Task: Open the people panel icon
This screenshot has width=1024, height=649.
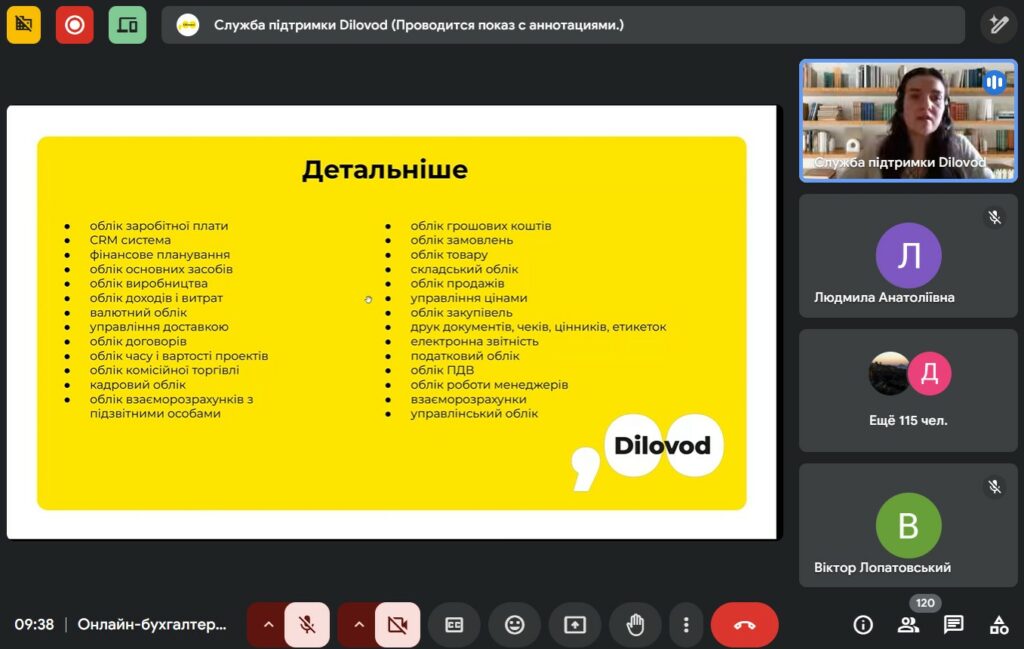Action: 908,625
